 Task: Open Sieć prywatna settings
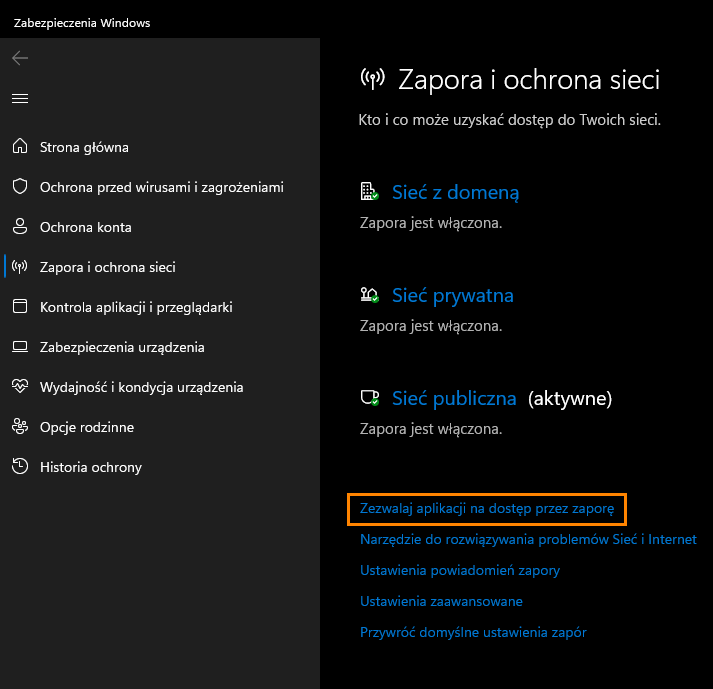tap(452, 296)
